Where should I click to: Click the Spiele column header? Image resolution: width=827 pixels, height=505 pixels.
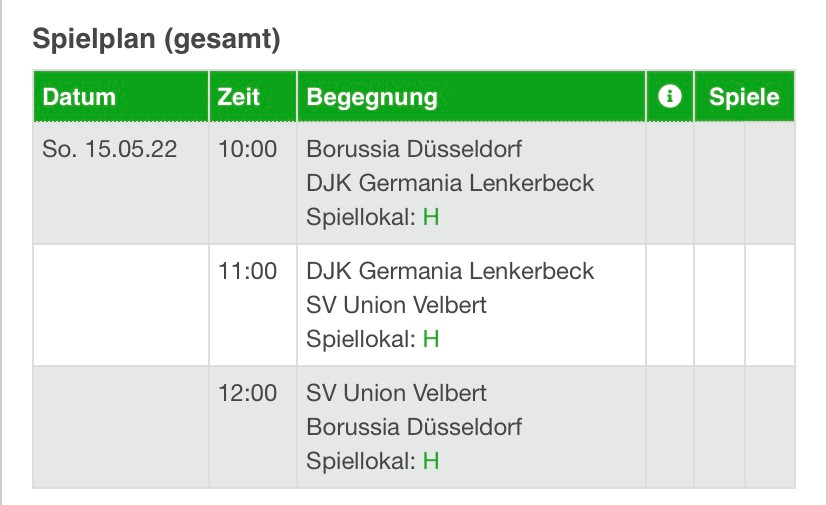[x=744, y=97]
